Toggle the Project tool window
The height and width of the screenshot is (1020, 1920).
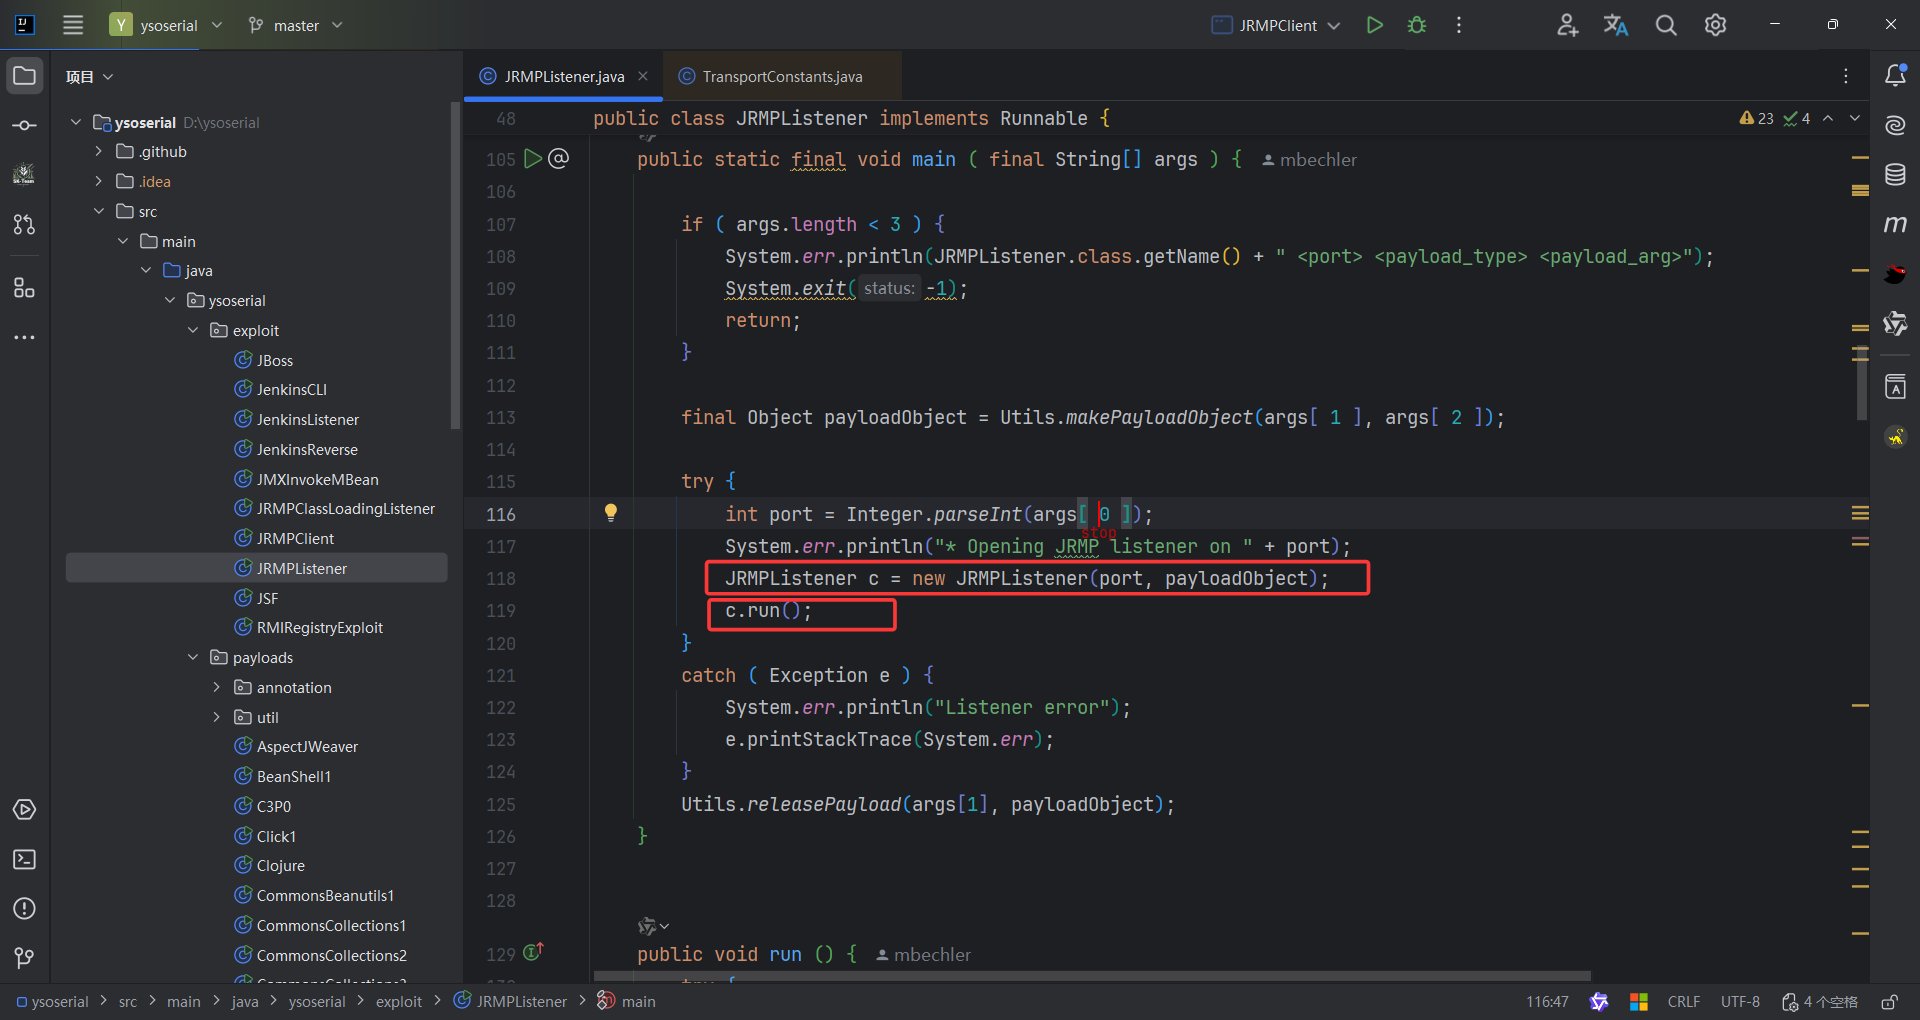25,76
